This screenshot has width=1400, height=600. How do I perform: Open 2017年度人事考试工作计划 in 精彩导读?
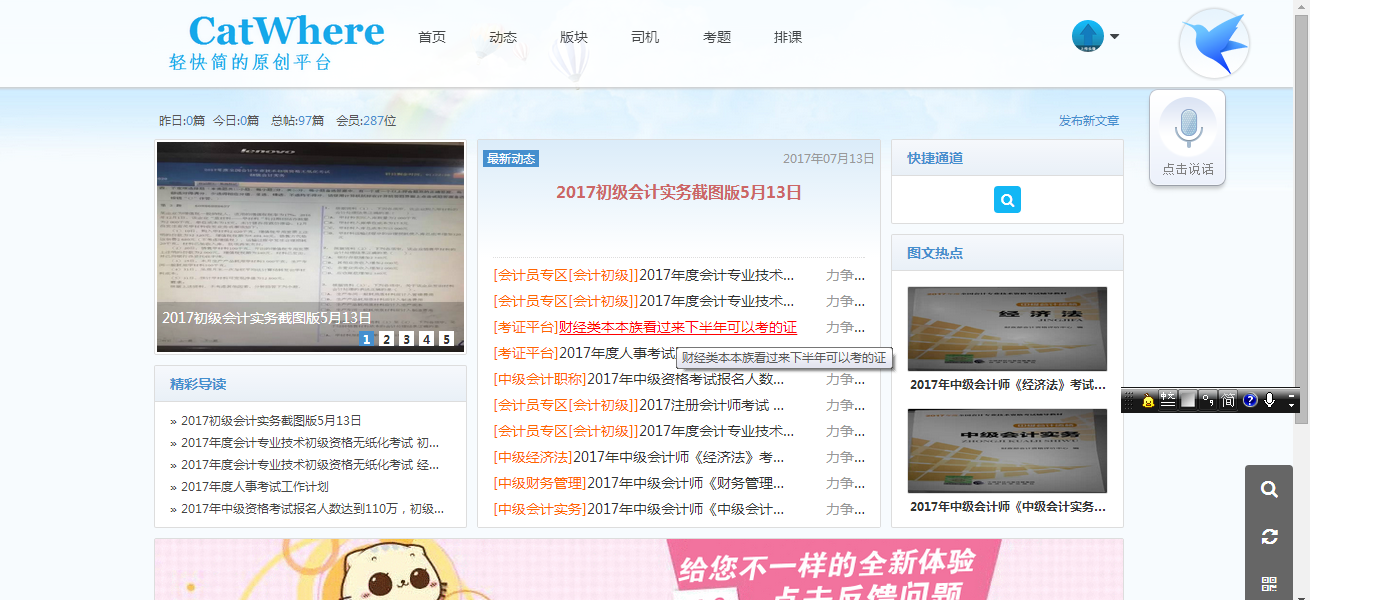point(255,487)
